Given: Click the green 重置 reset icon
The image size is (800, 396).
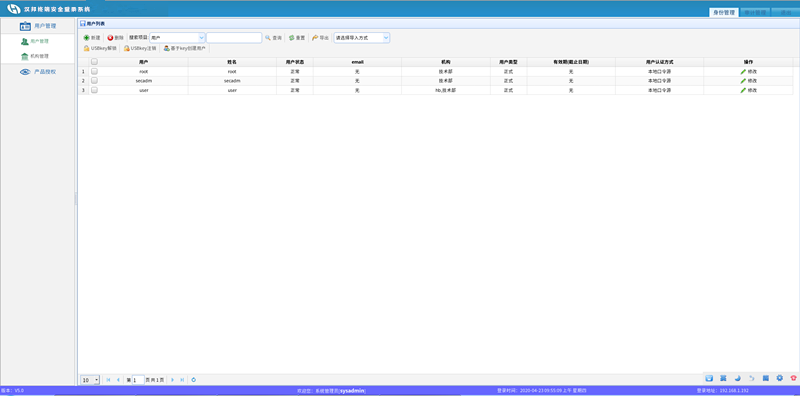Looking at the screenshot, I should (x=291, y=38).
